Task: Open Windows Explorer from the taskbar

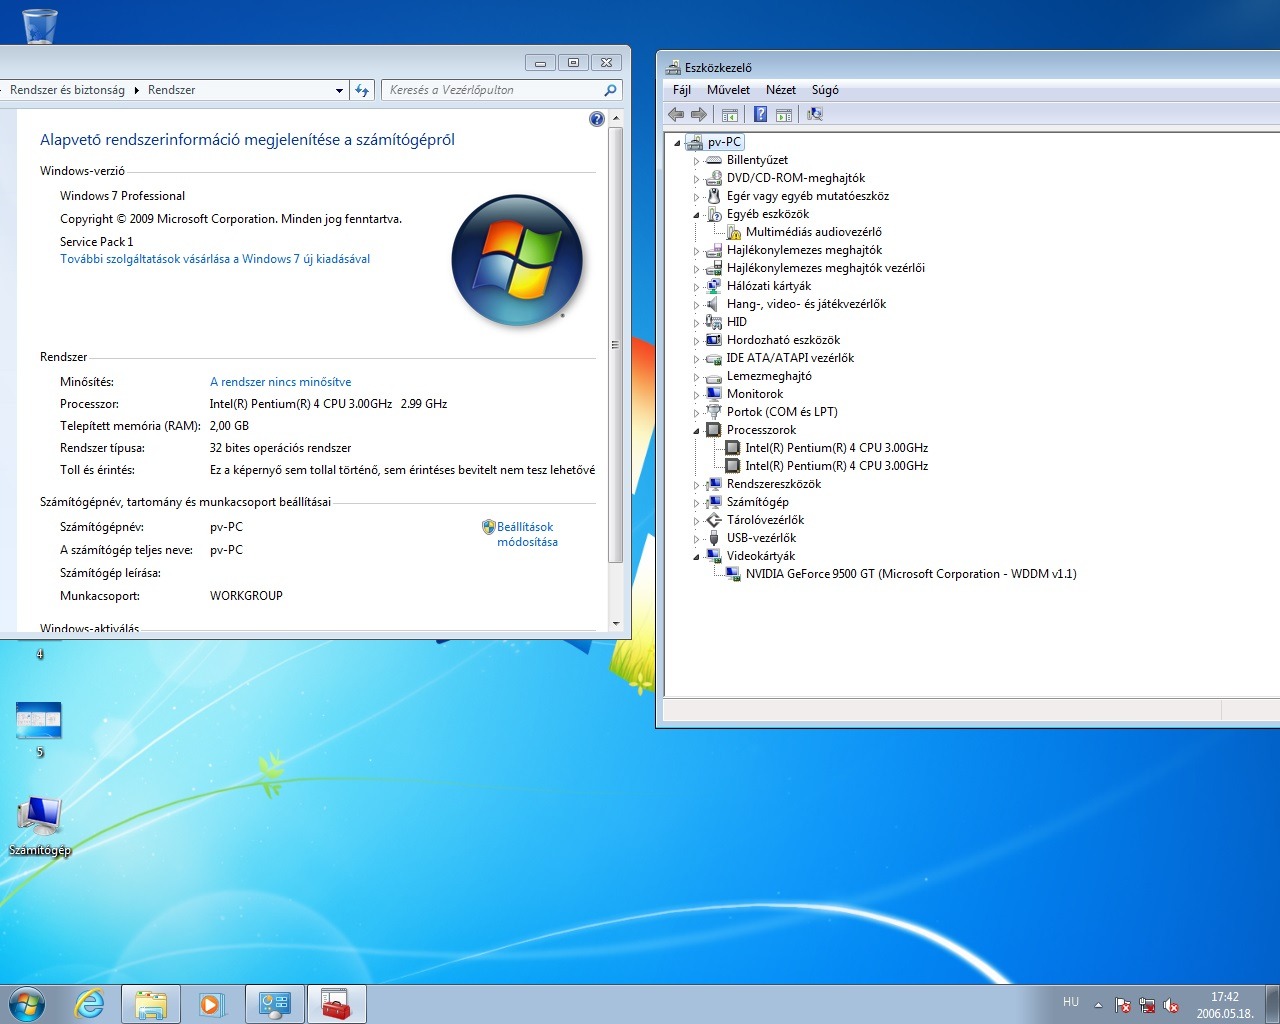Action: point(151,1004)
